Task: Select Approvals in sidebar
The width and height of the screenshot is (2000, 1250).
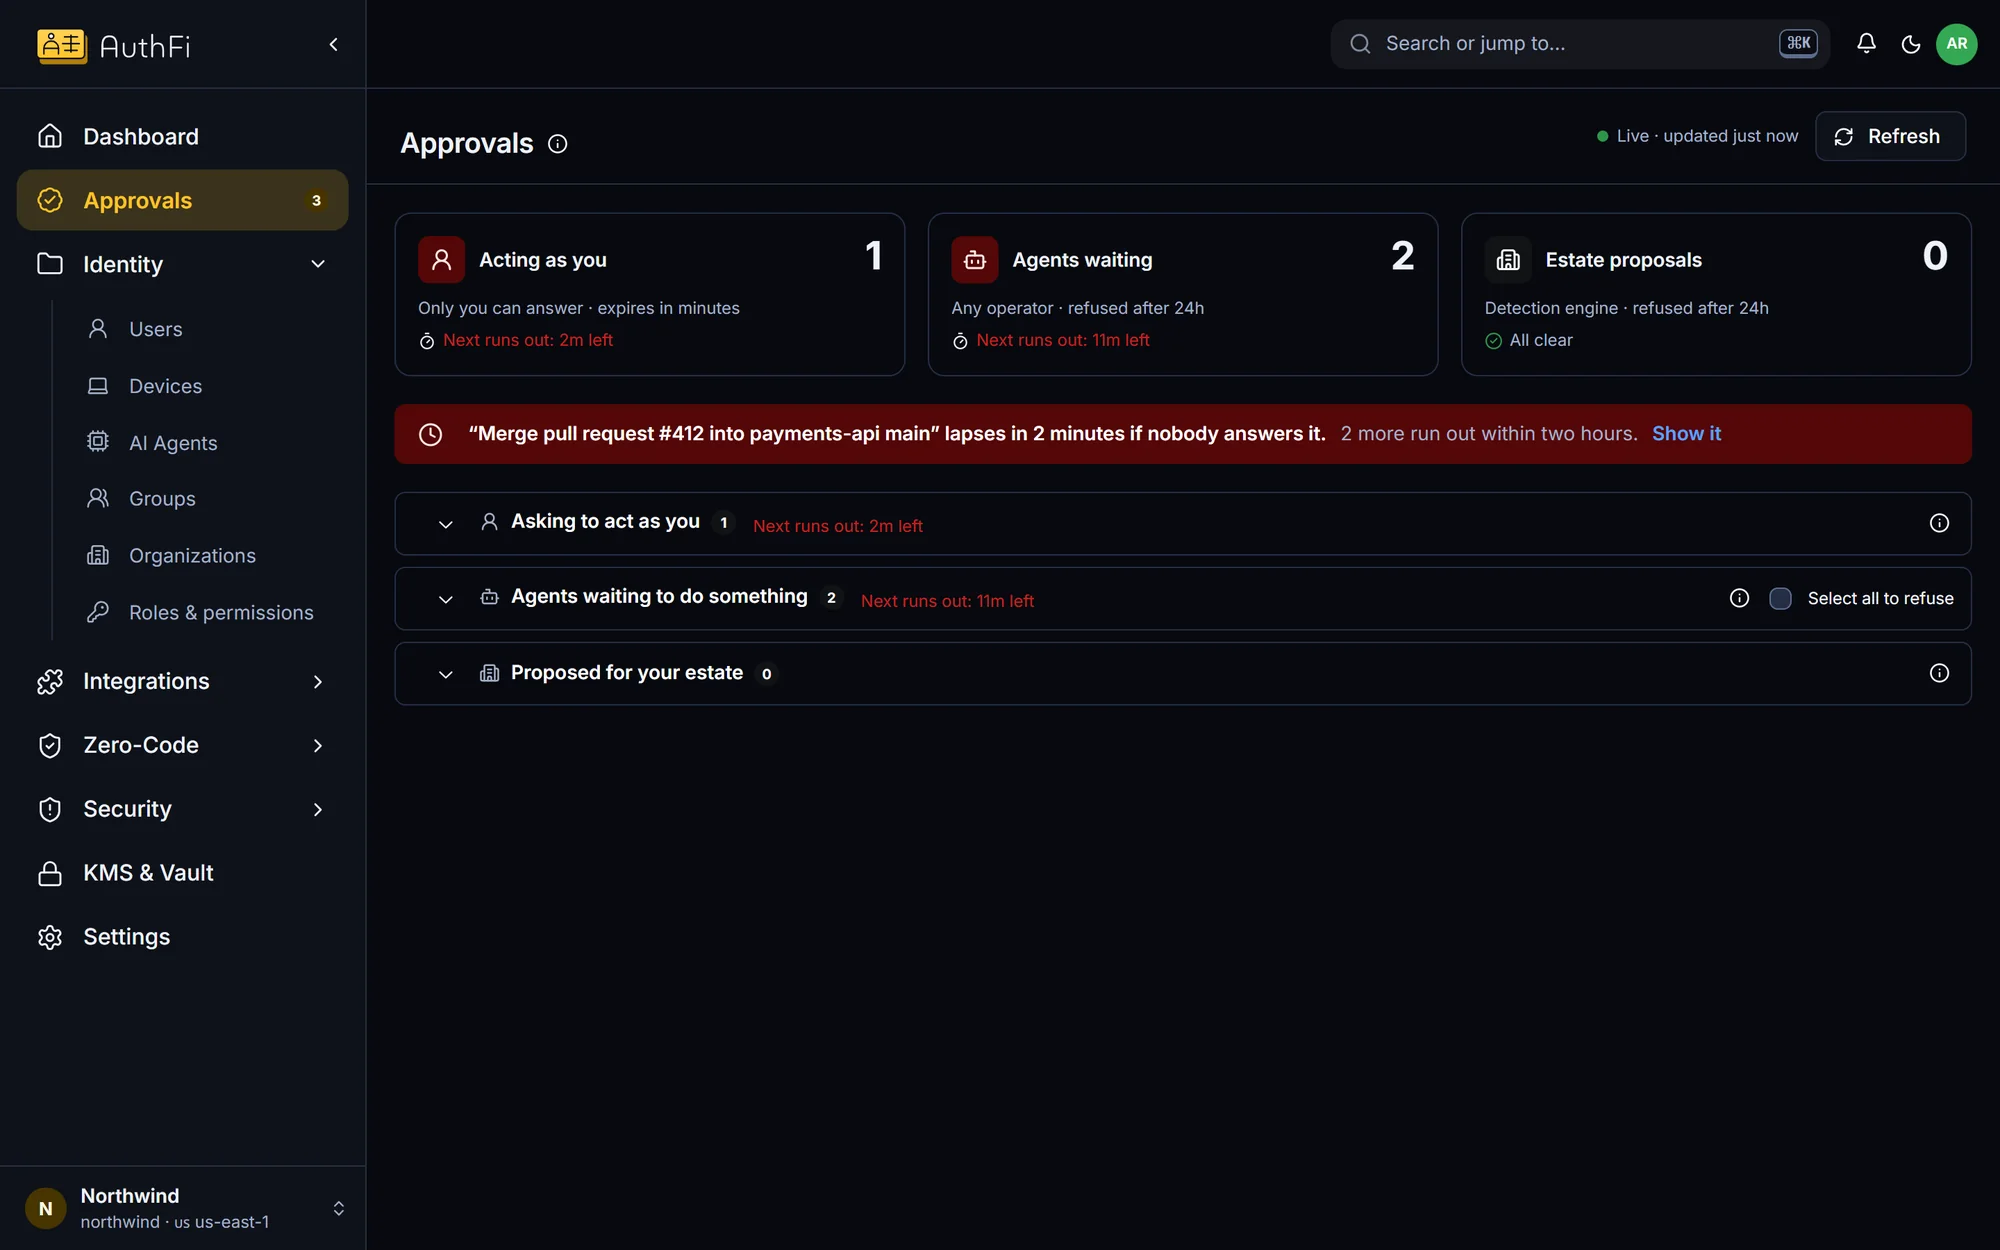Action: coord(183,200)
